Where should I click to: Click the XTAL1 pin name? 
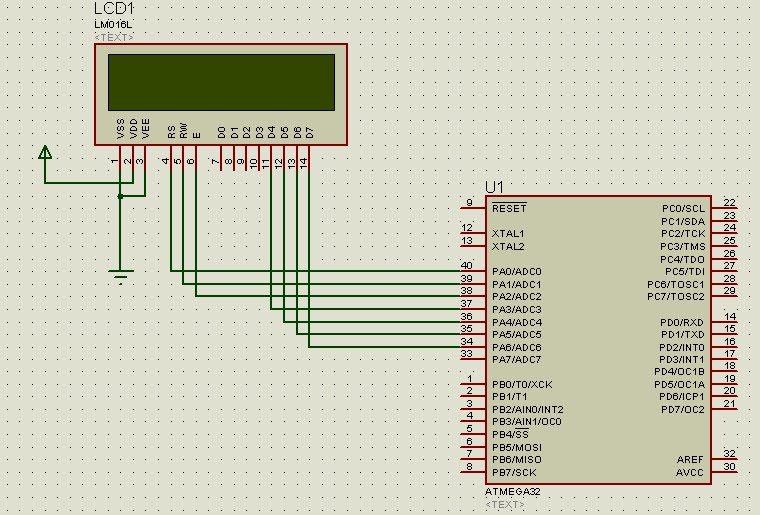pos(508,234)
